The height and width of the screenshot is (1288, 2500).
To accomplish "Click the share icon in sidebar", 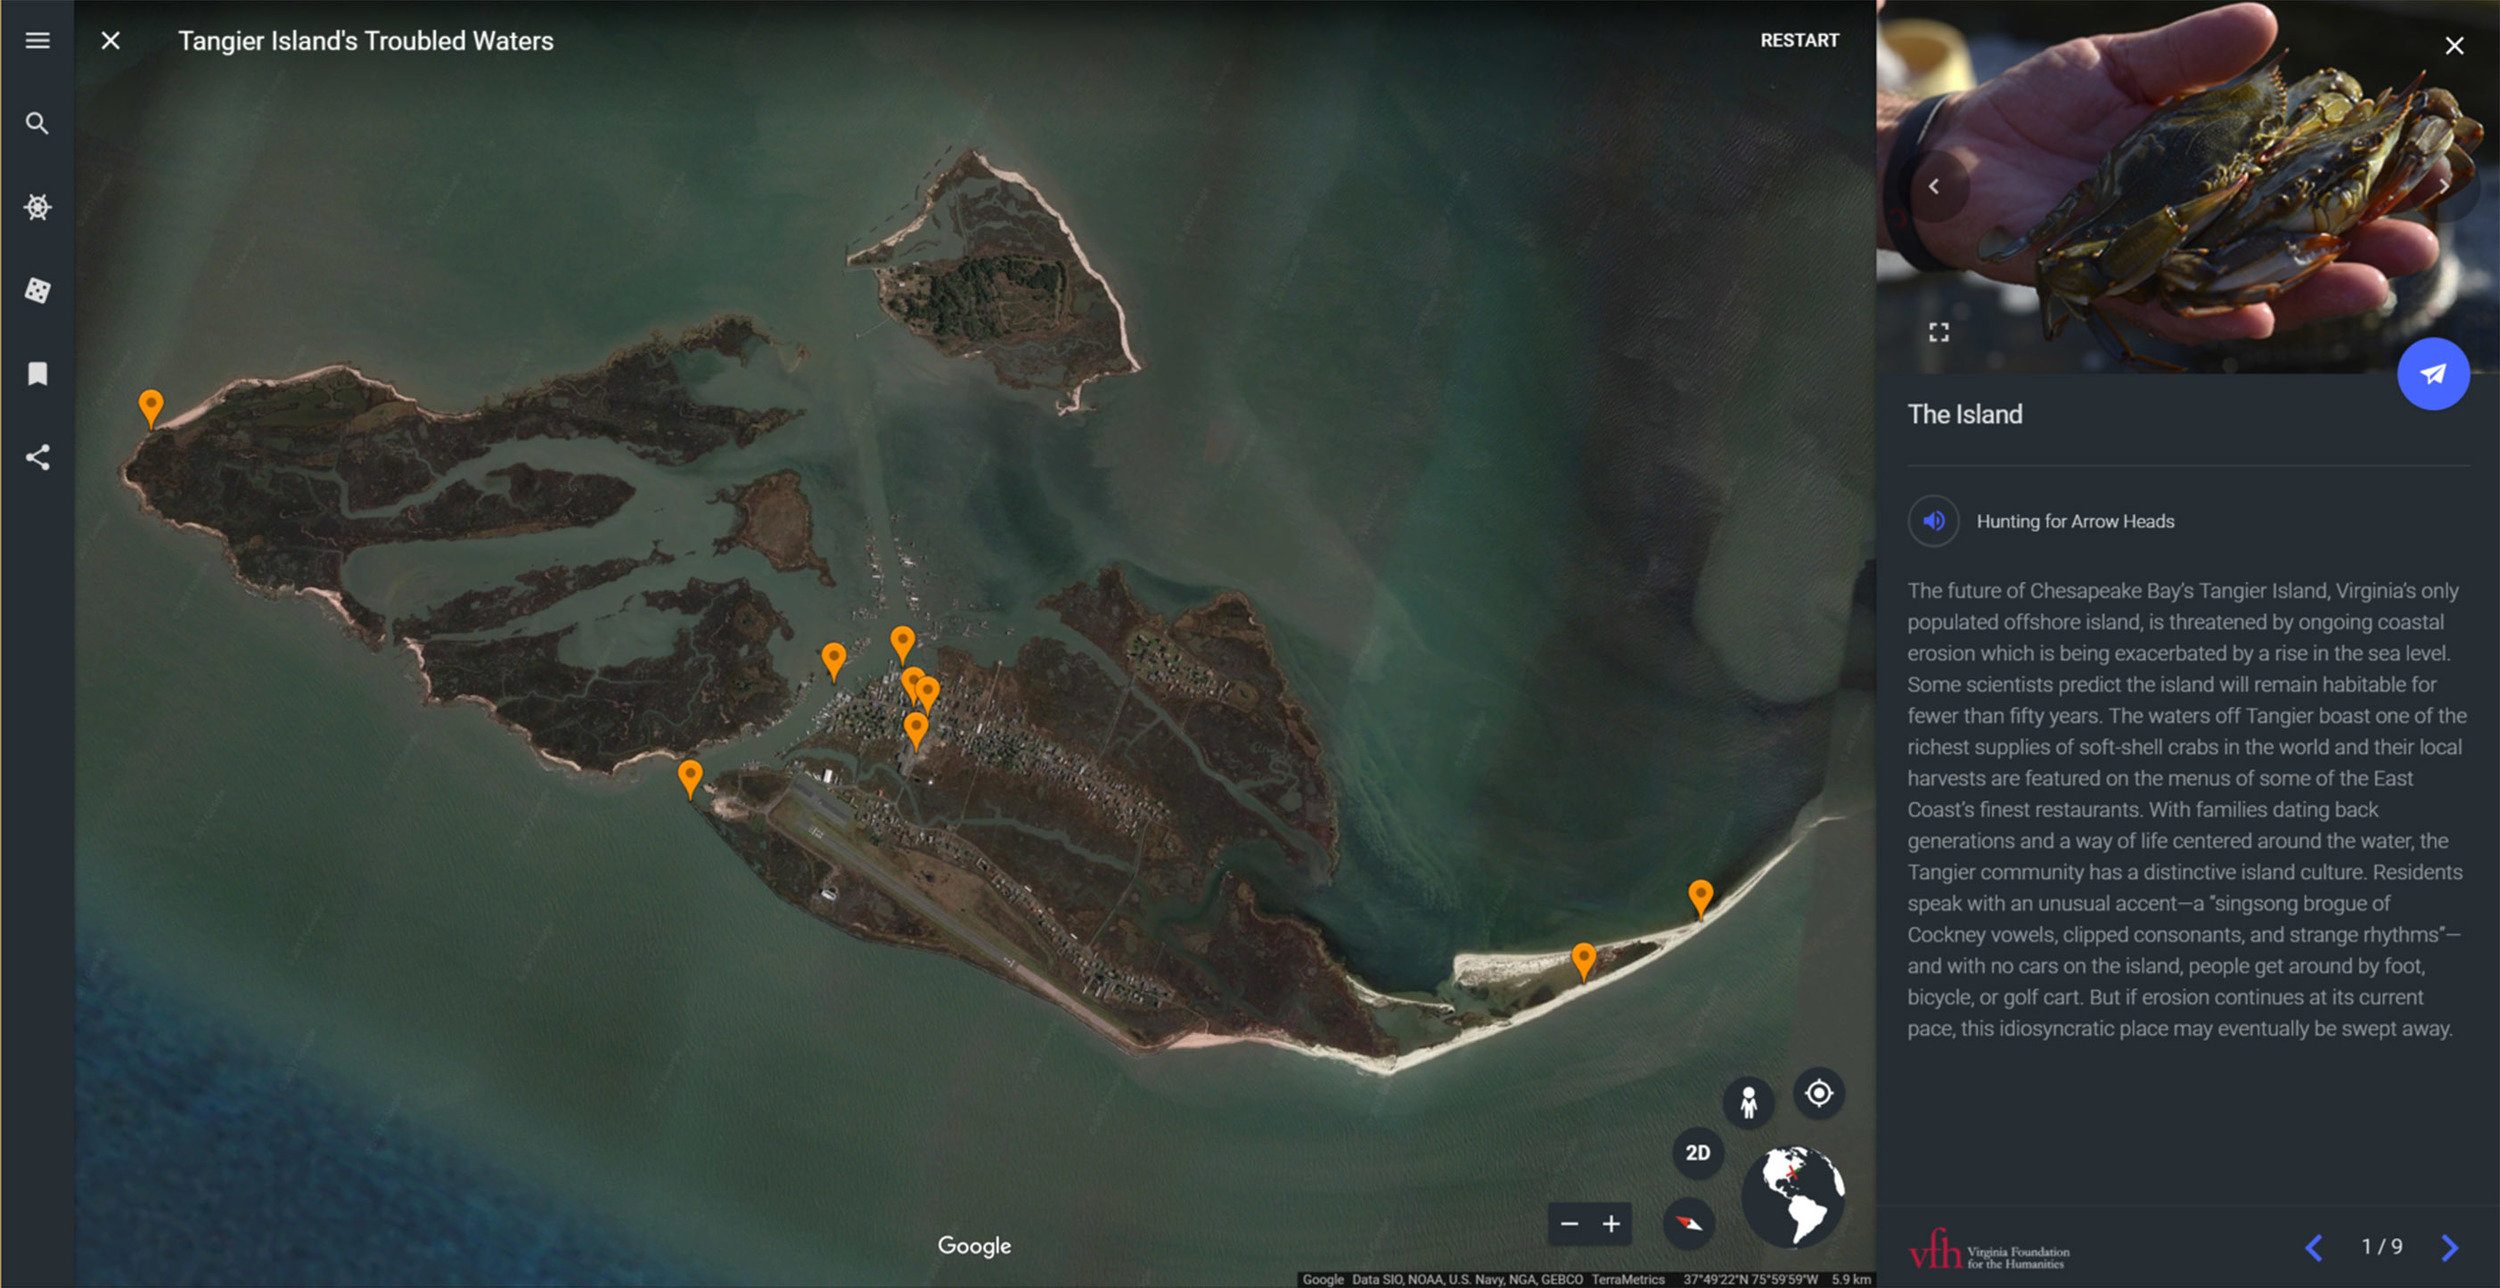I will (37, 458).
